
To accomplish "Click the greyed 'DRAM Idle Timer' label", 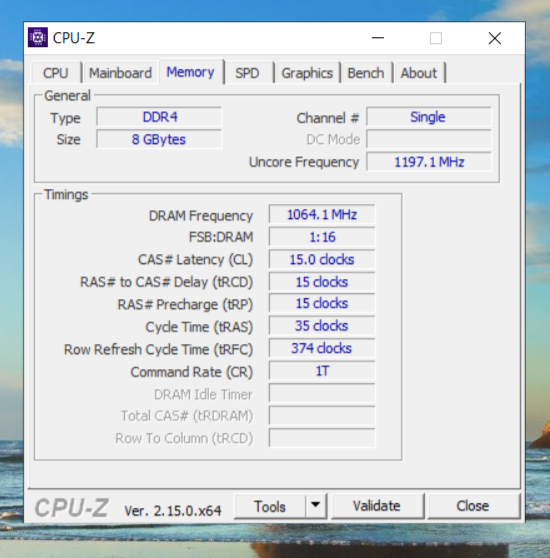I will 203,395.
